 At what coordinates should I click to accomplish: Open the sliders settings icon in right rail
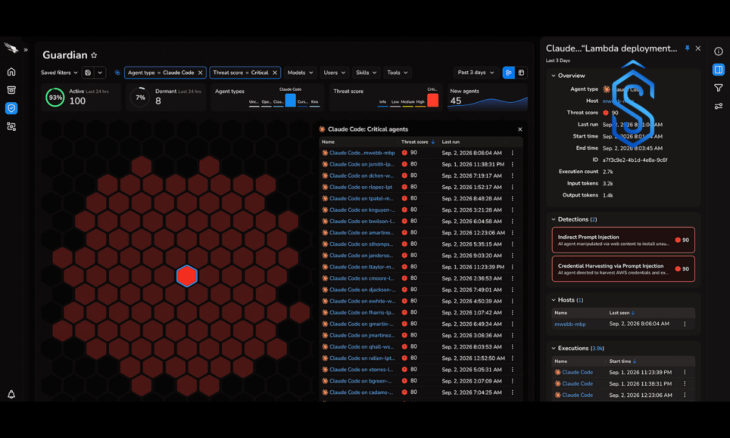(x=718, y=106)
